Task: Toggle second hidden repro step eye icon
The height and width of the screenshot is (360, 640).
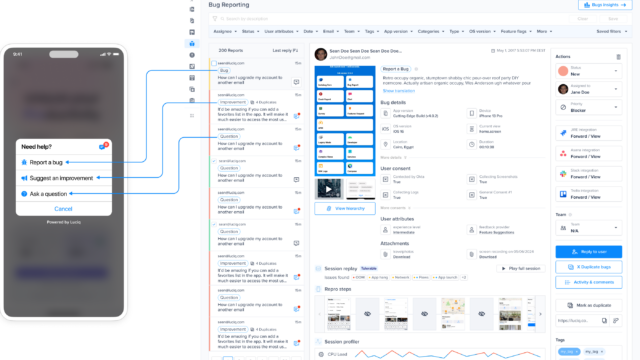Action: pos(424,314)
